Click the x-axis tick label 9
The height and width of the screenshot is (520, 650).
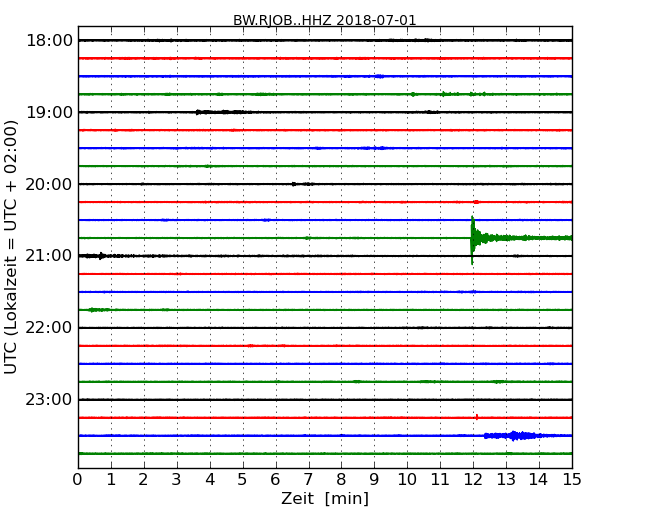point(374,480)
